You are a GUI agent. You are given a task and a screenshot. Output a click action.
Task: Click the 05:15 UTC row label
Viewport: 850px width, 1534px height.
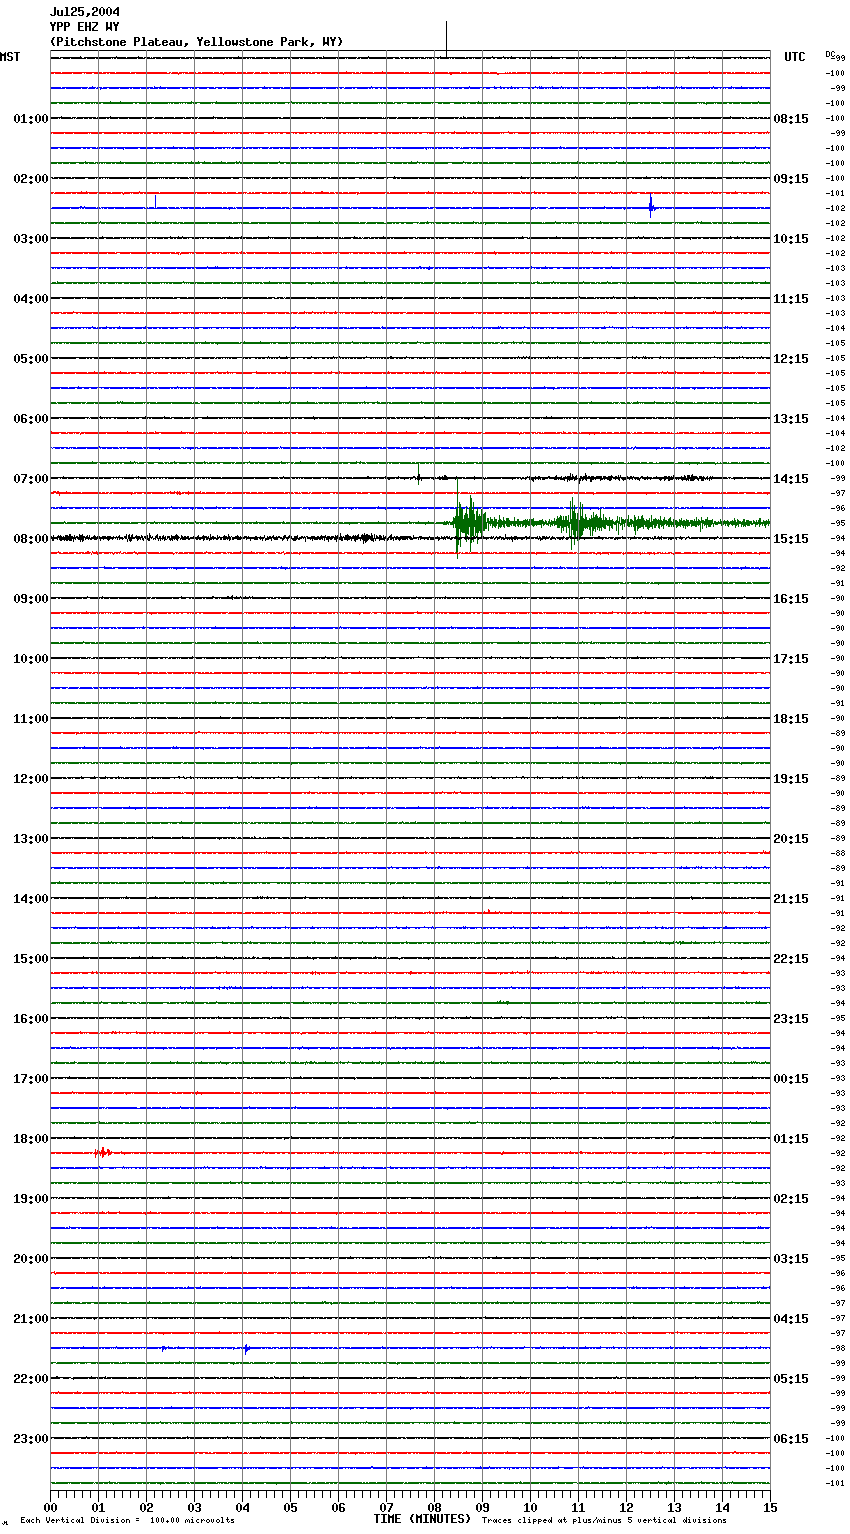(x=791, y=1379)
